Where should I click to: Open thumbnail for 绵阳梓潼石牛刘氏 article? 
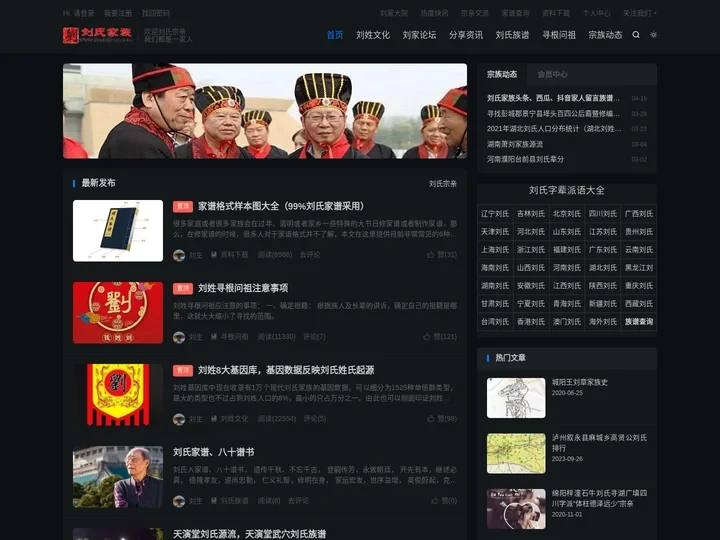pos(516,509)
